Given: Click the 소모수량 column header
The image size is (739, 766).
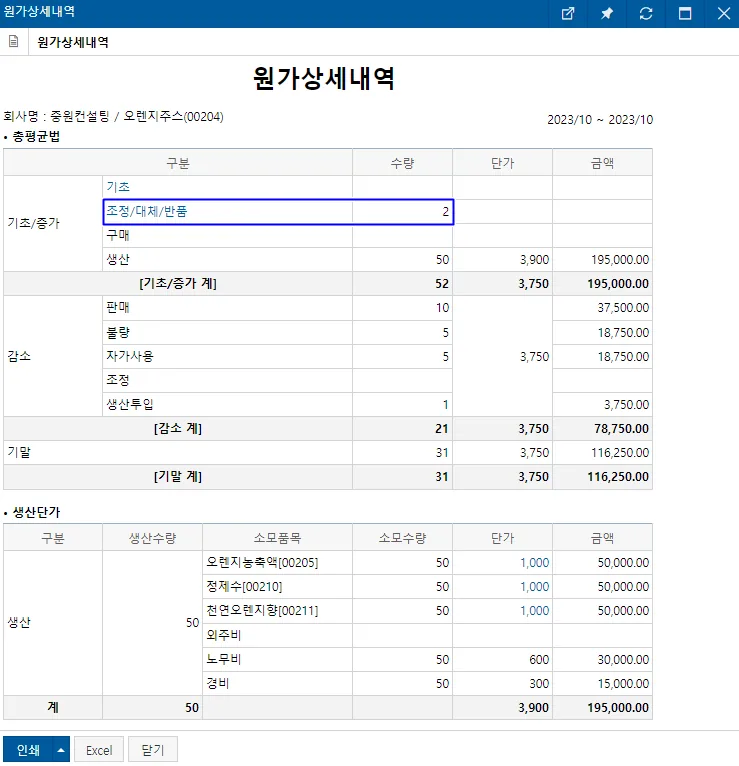Looking at the screenshot, I should click(x=402, y=538).
